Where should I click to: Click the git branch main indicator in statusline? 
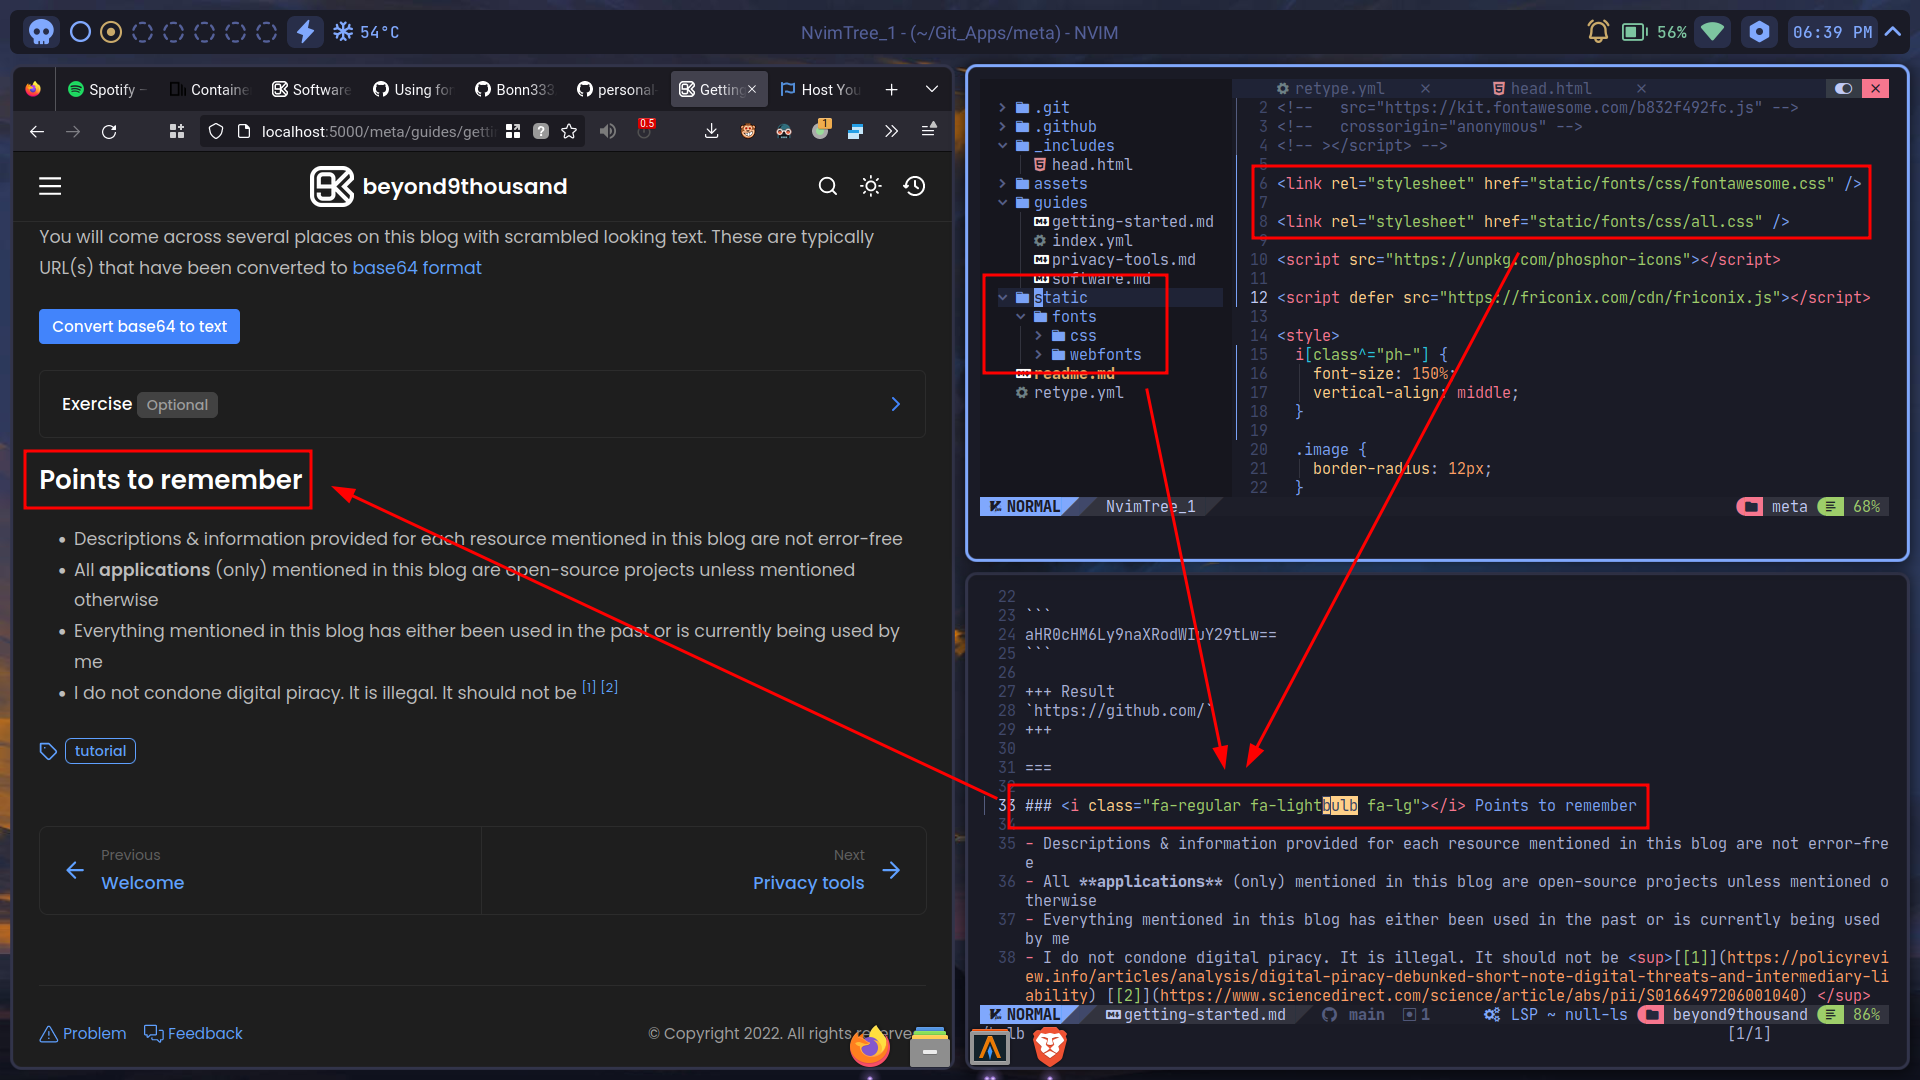click(1366, 1014)
